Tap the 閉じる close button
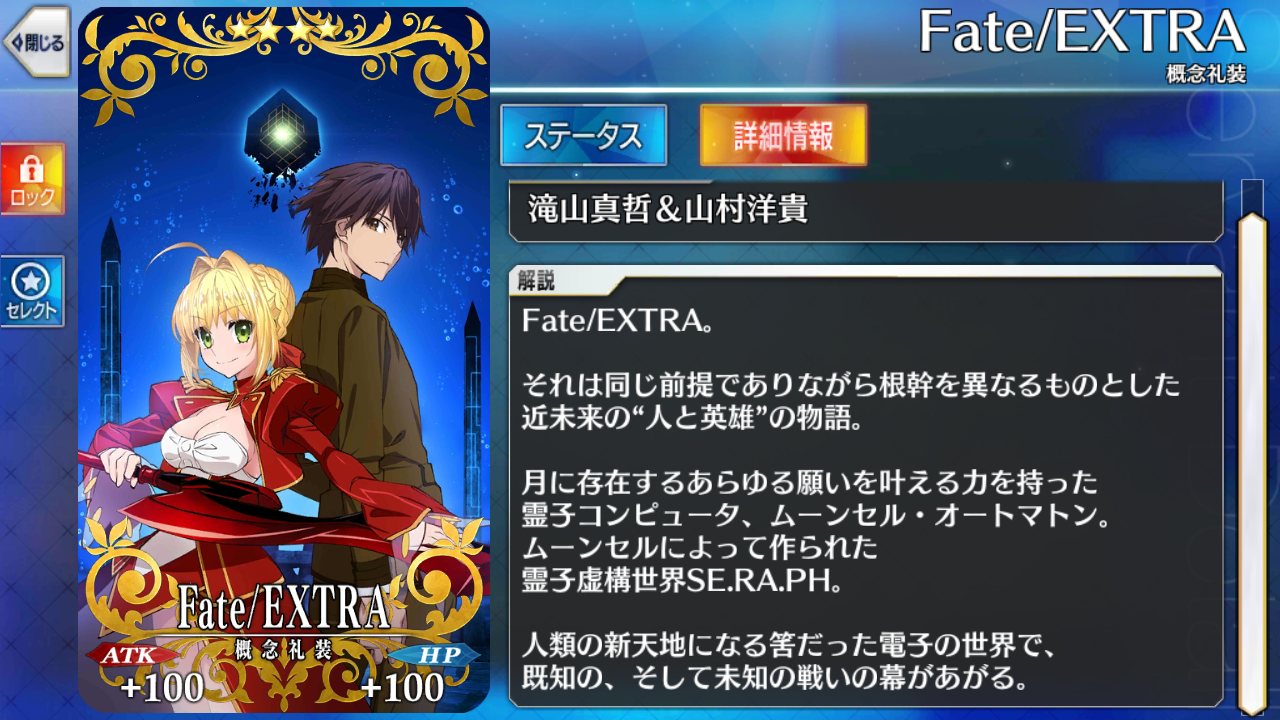1280x720 pixels. 35,42
